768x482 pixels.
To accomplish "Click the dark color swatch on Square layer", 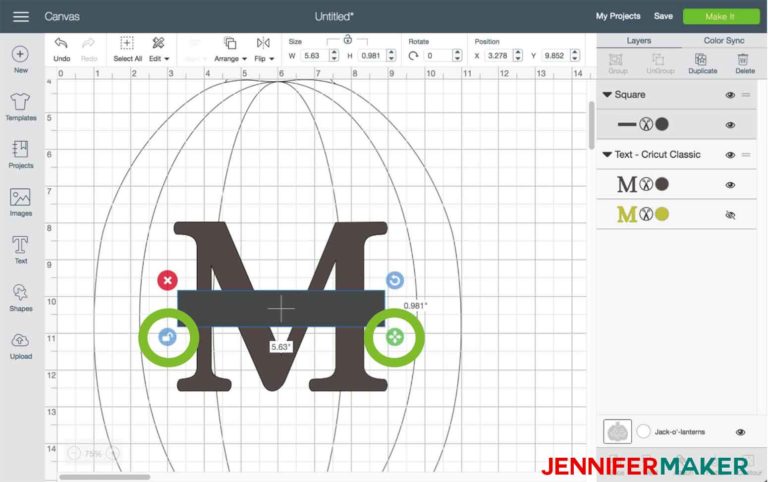I will tap(662, 124).
